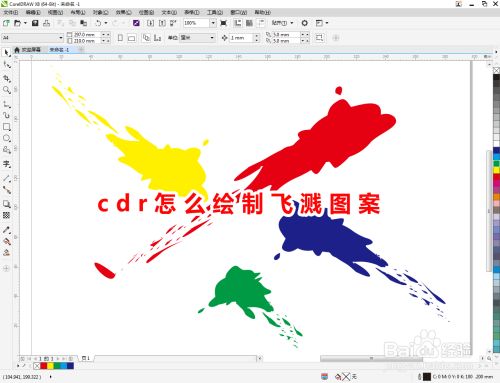Click the page 1 tab at bottom
Image resolution: width=500 pixels, height=383 pixels.
pyautogui.click(x=86, y=358)
